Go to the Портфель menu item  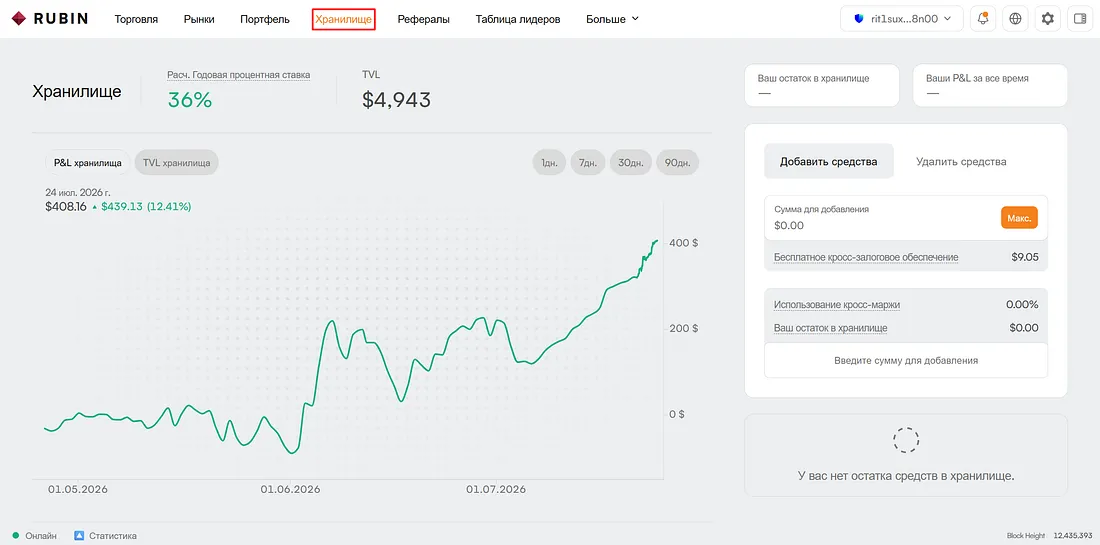pos(264,19)
